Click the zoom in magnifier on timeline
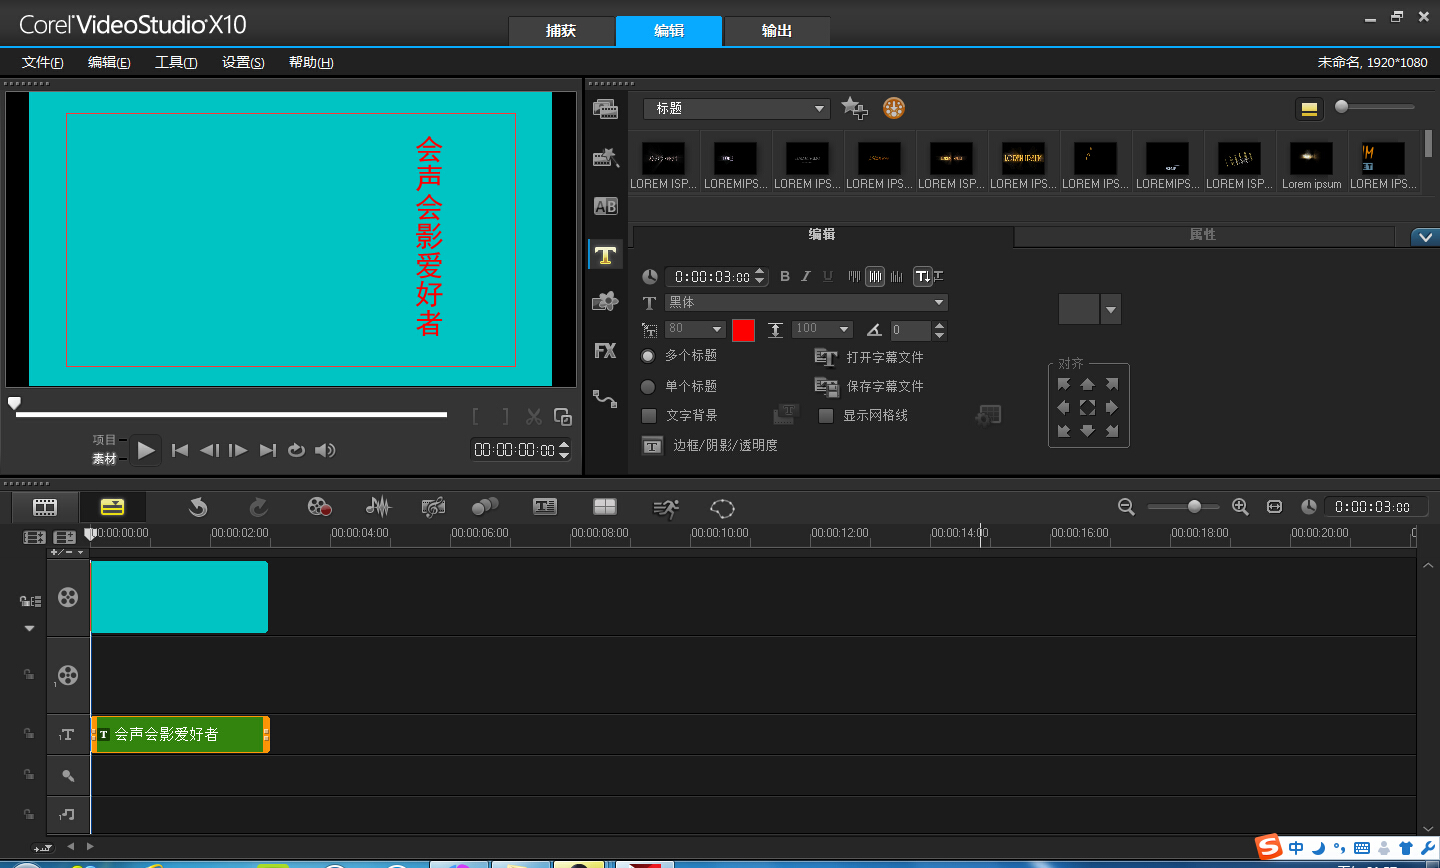This screenshot has width=1440, height=868. 1240,507
